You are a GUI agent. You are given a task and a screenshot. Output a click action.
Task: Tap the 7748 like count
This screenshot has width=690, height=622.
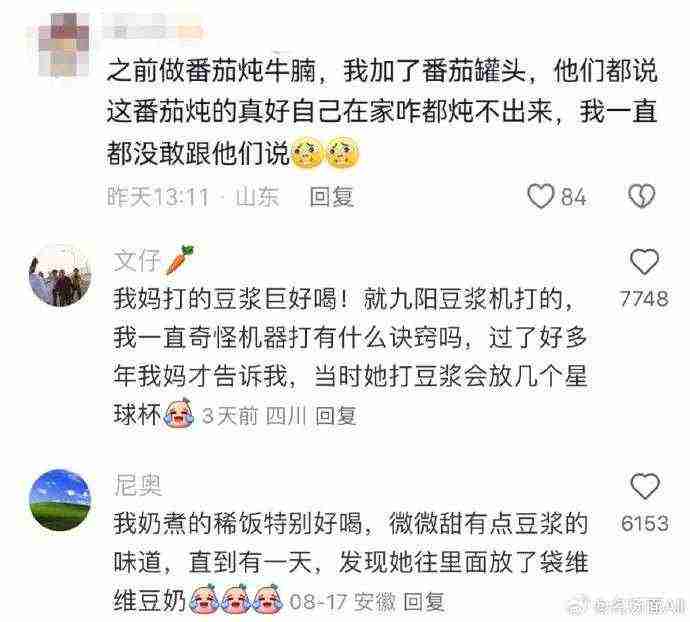tap(644, 299)
